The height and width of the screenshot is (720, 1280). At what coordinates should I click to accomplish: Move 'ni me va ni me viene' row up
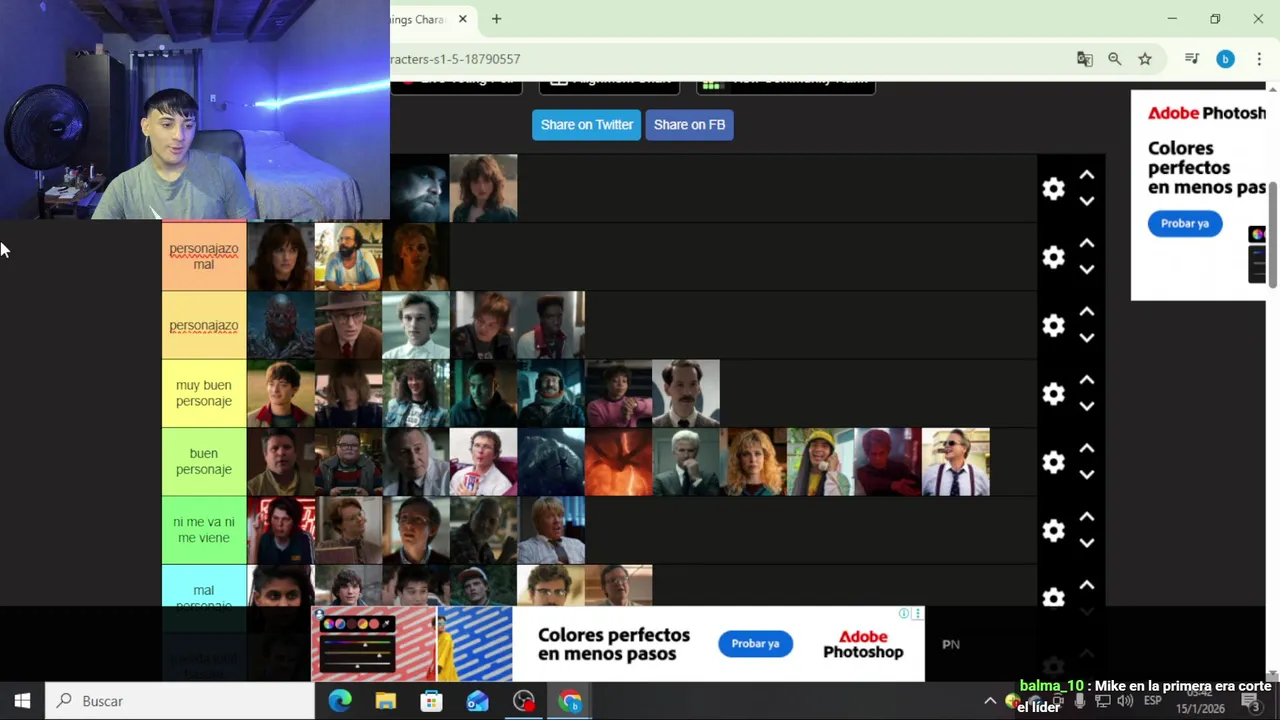coord(1087,517)
